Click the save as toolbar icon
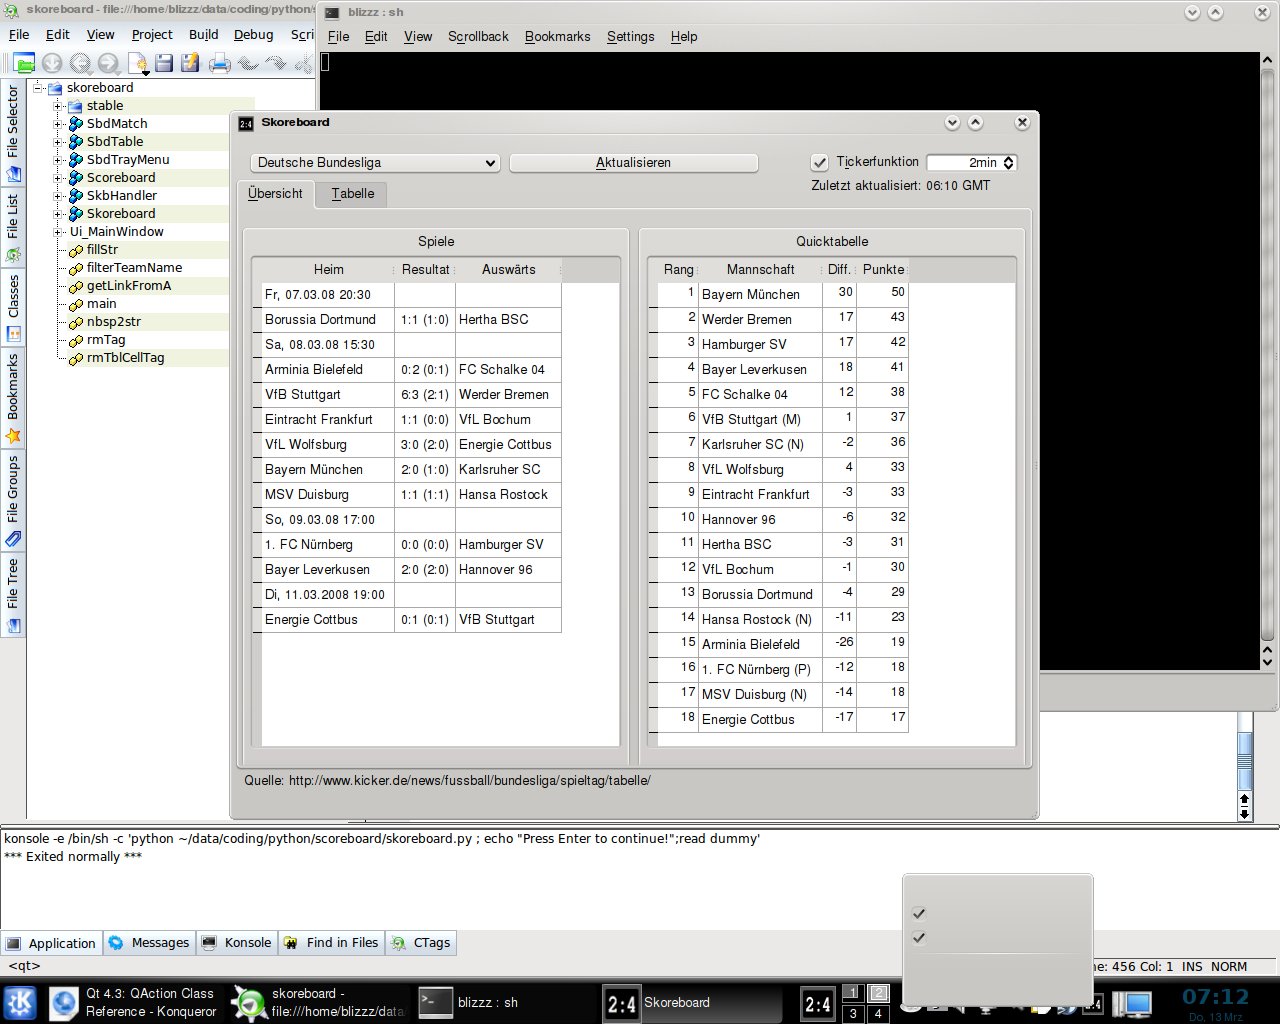 190,63
